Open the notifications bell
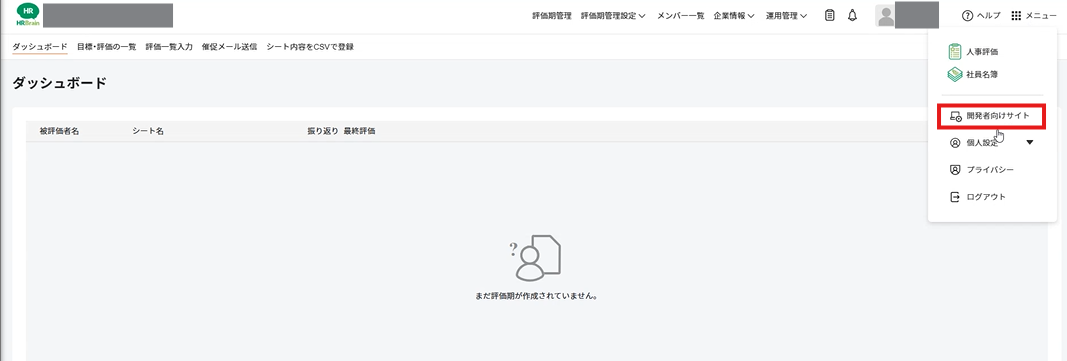Image resolution: width=1067 pixels, height=361 pixels. [852, 16]
